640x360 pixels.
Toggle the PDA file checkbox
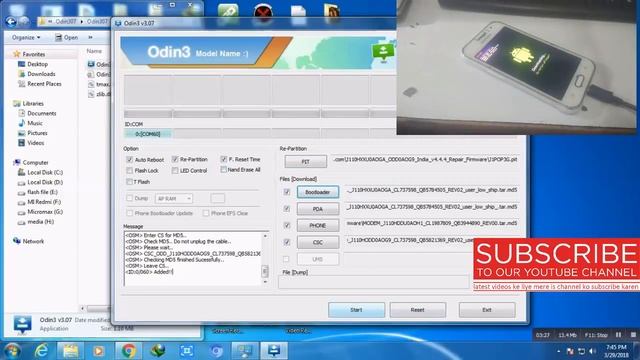pyautogui.click(x=287, y=209)
